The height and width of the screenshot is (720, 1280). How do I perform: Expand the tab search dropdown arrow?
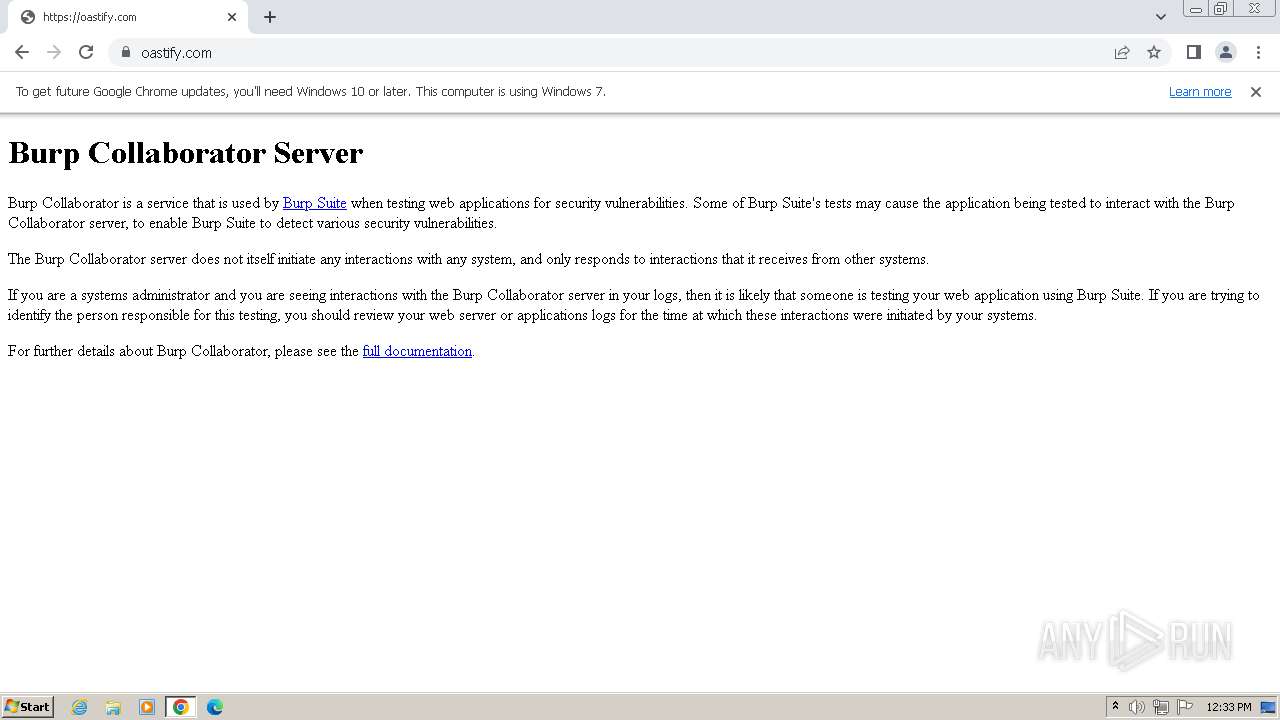click(1160, 17)
